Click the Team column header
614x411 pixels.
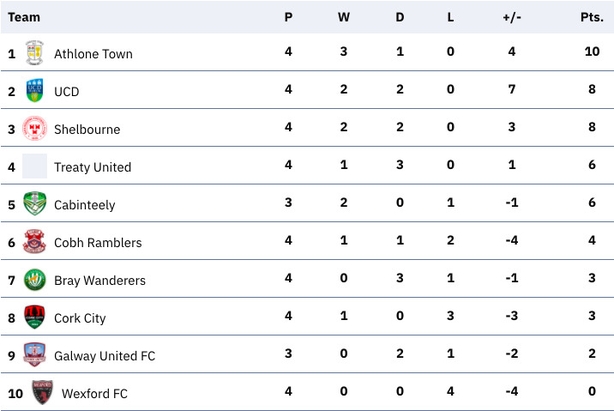click(x=24, y=17)
